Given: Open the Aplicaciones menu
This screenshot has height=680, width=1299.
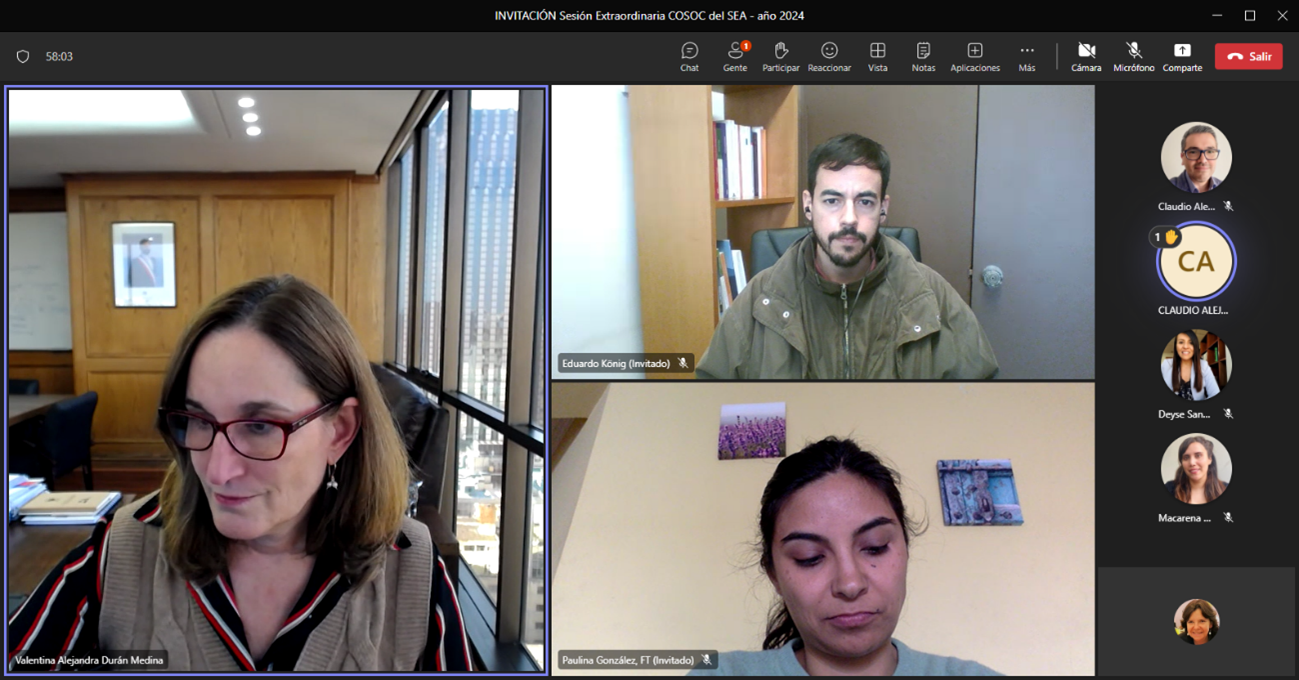Looking at the screenshot, I should pyautogui.click(x=974, y=56).
